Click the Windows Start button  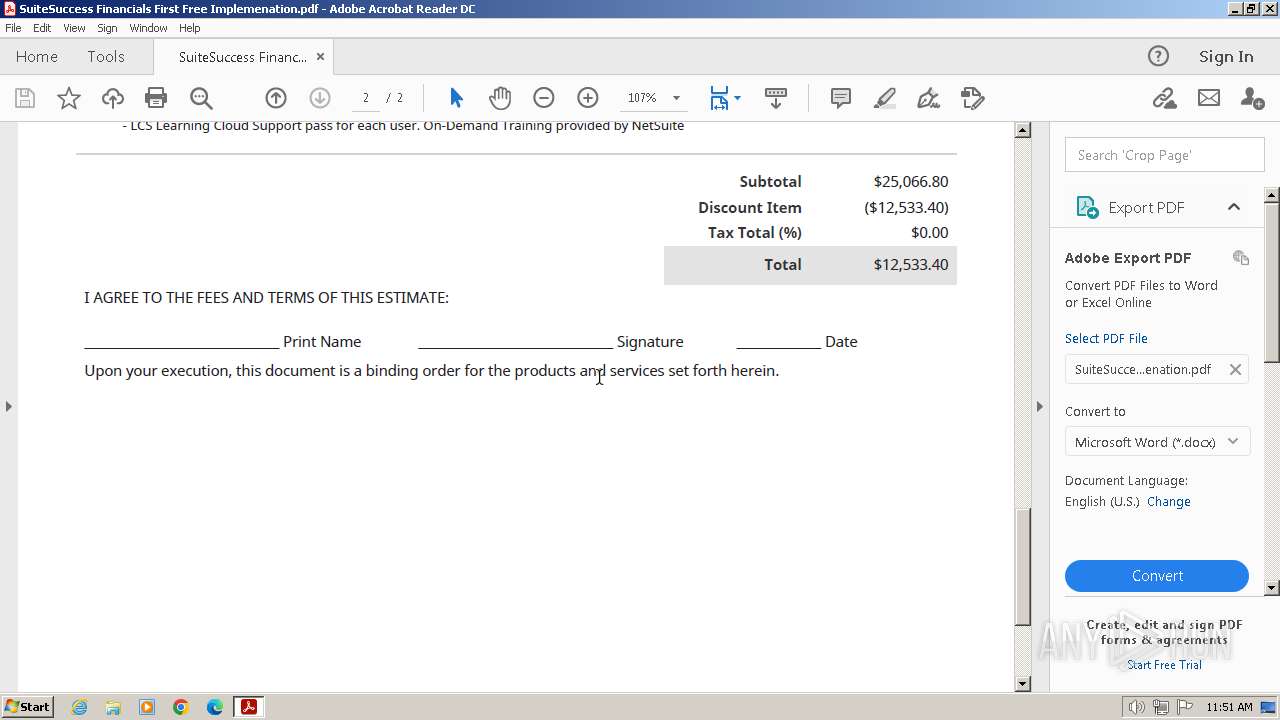pos(28,706)
